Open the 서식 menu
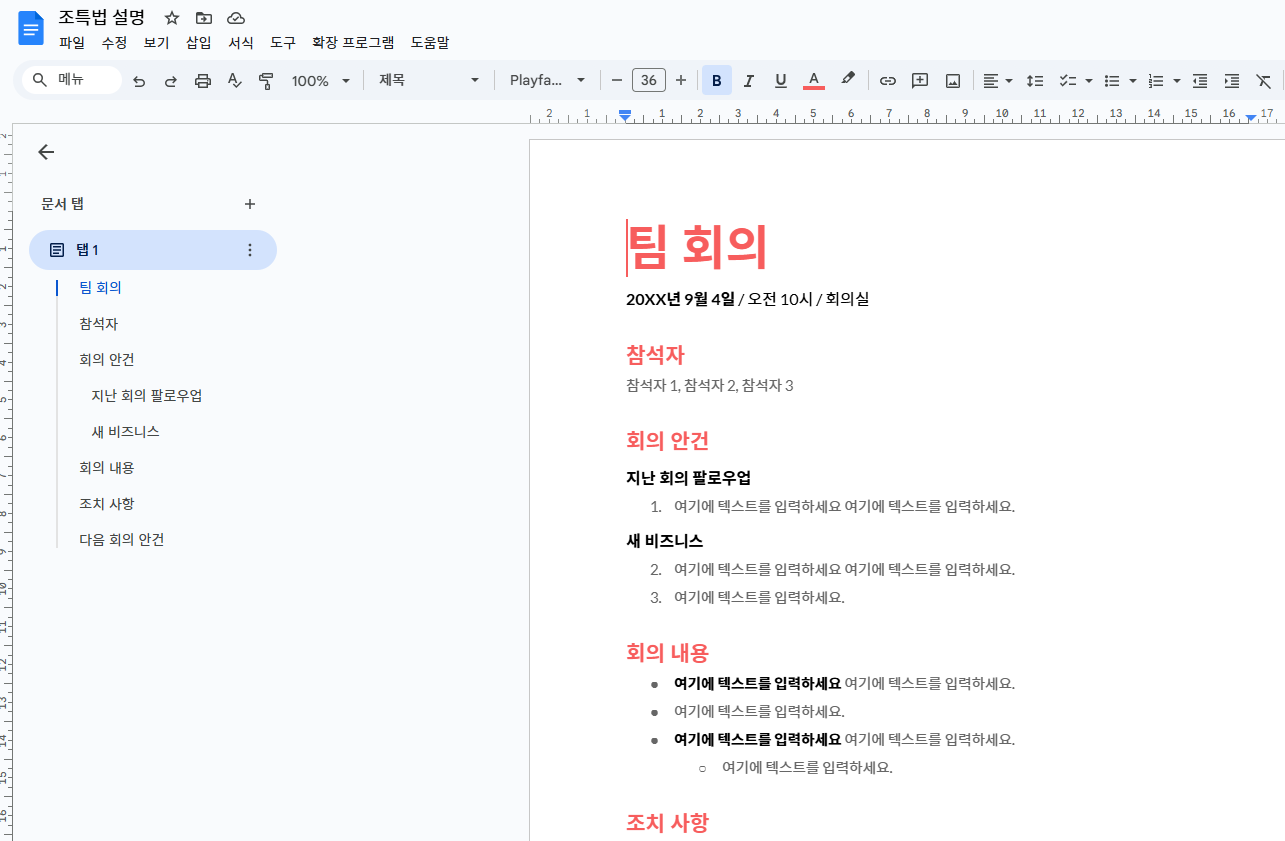 coord(241,43)
